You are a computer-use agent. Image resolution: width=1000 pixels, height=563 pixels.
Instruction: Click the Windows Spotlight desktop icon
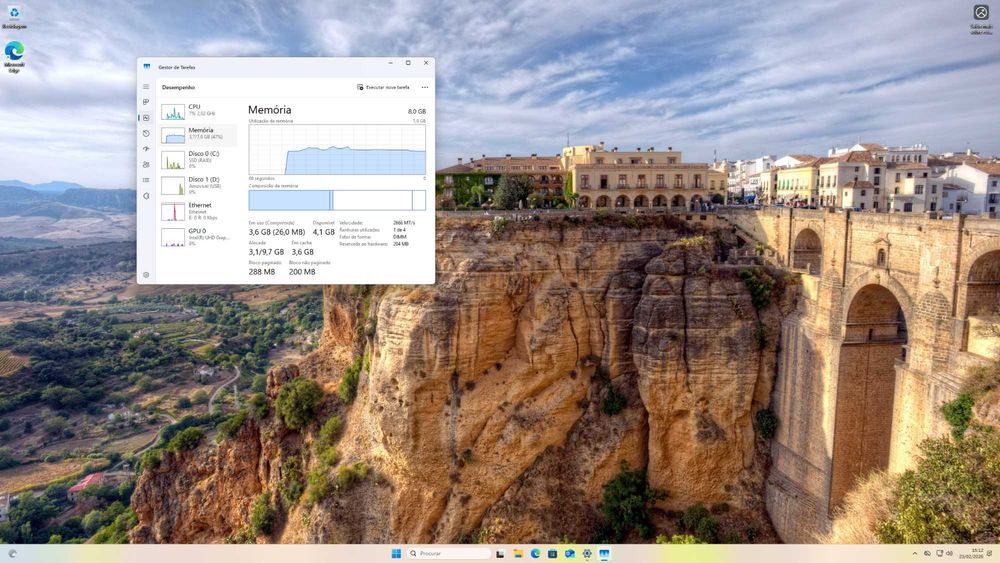(981, 19)
